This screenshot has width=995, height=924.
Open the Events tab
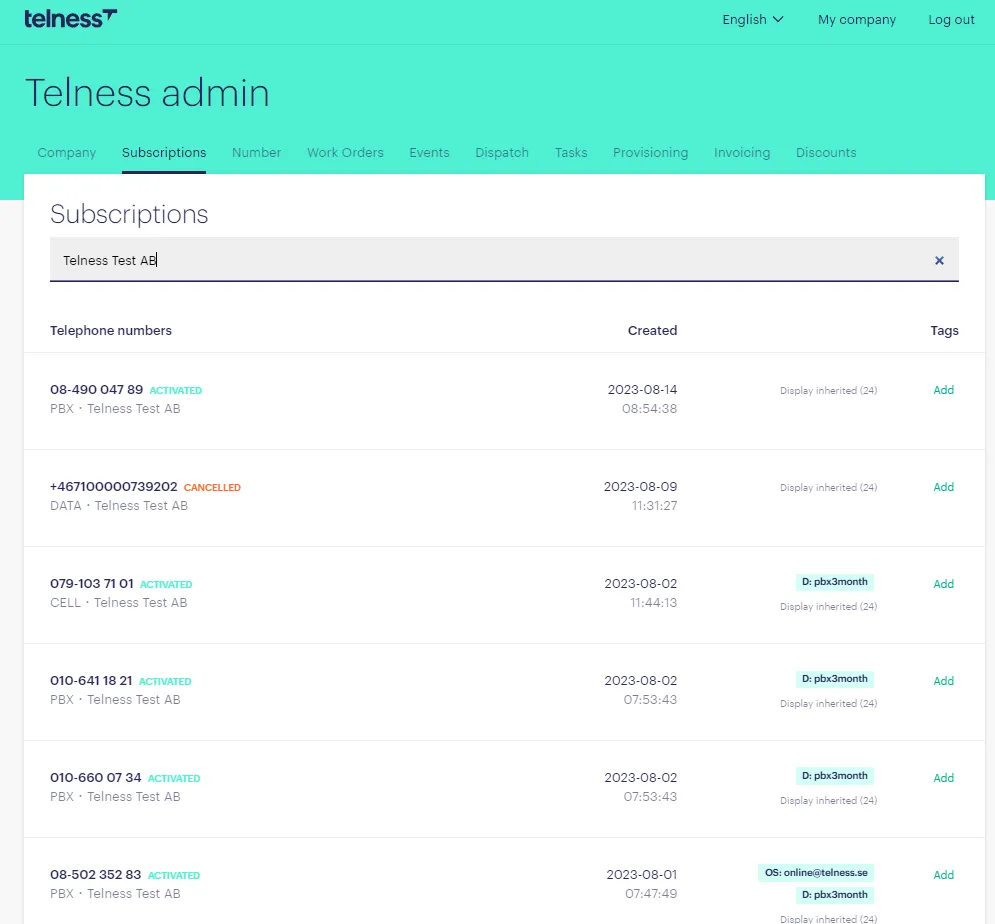click(429, 152)
